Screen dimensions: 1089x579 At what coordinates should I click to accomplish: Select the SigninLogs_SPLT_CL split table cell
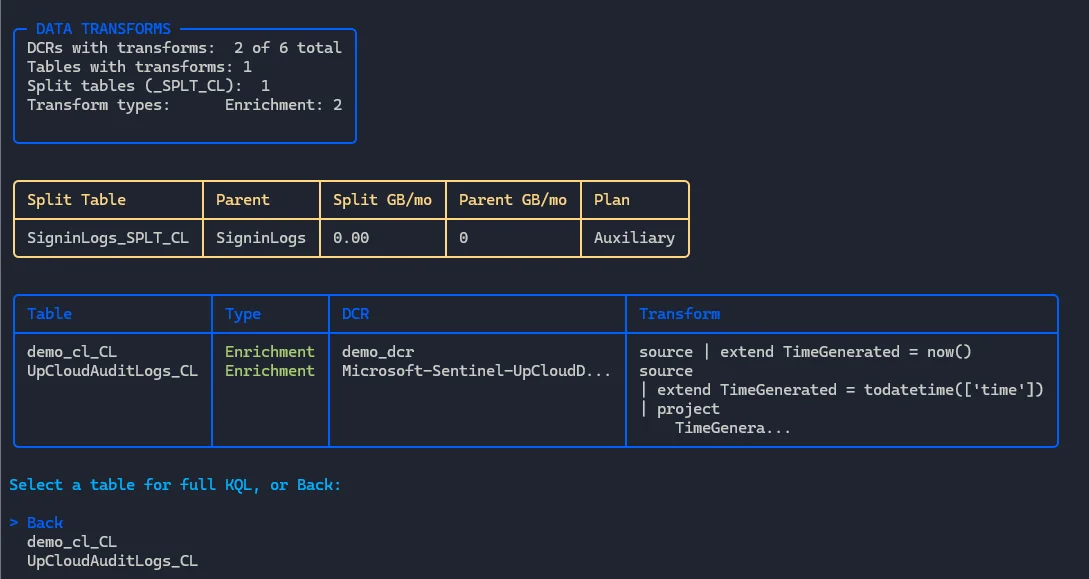[108, 238]
